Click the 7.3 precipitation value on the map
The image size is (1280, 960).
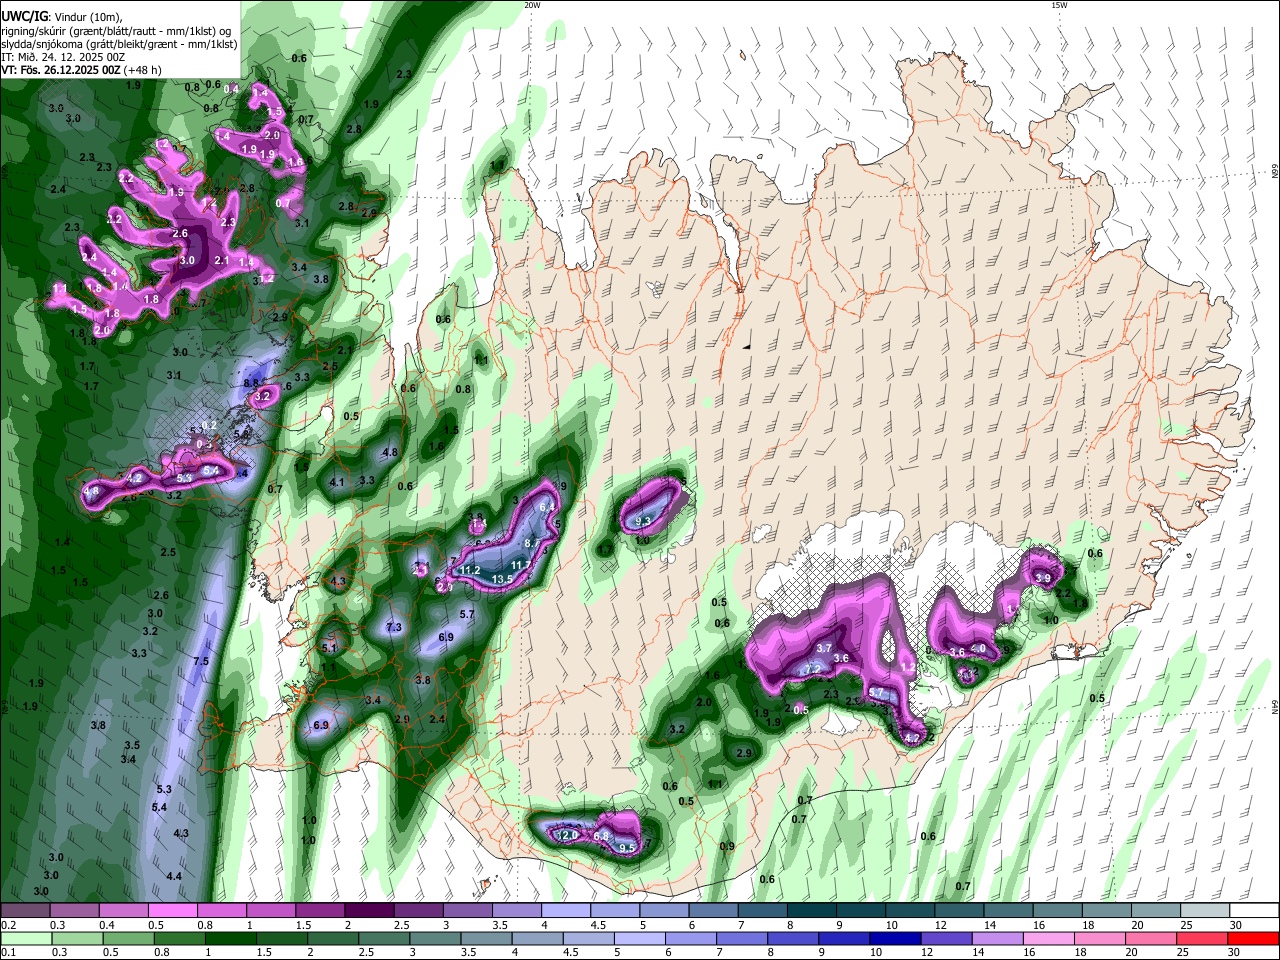(x=393, y=627)
